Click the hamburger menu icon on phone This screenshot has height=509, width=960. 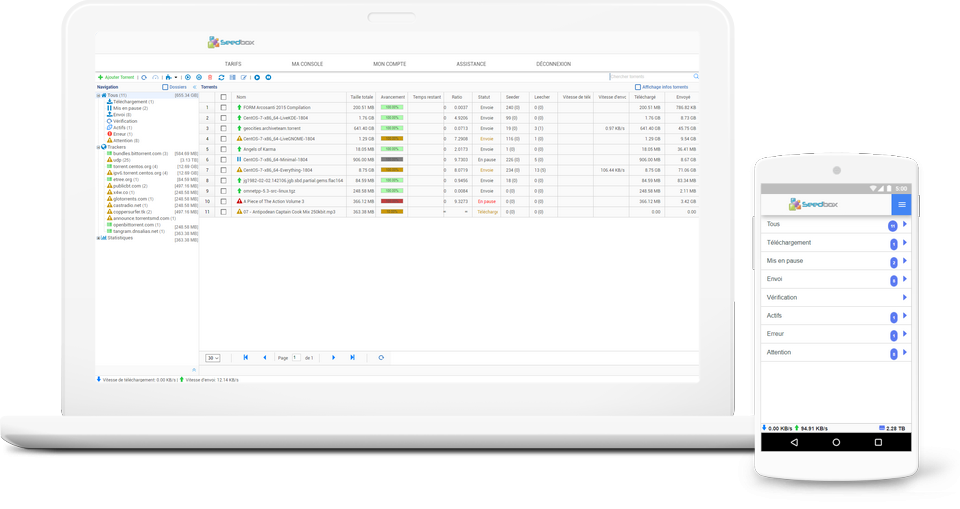pos(901,205)
